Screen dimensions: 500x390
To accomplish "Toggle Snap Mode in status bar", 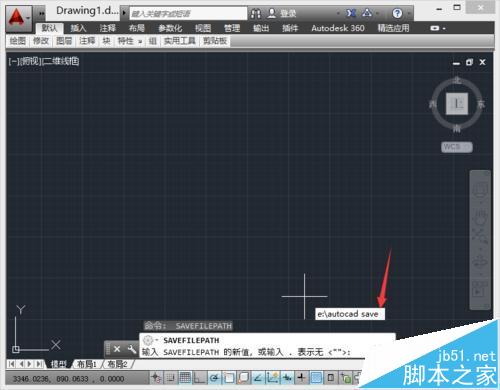I will [x=171, y=378].
